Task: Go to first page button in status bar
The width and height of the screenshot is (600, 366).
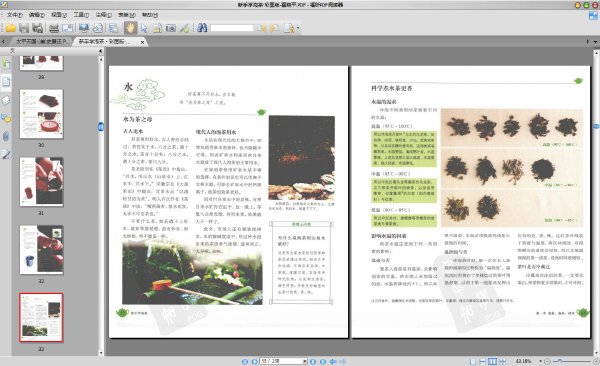Action: 245,361
